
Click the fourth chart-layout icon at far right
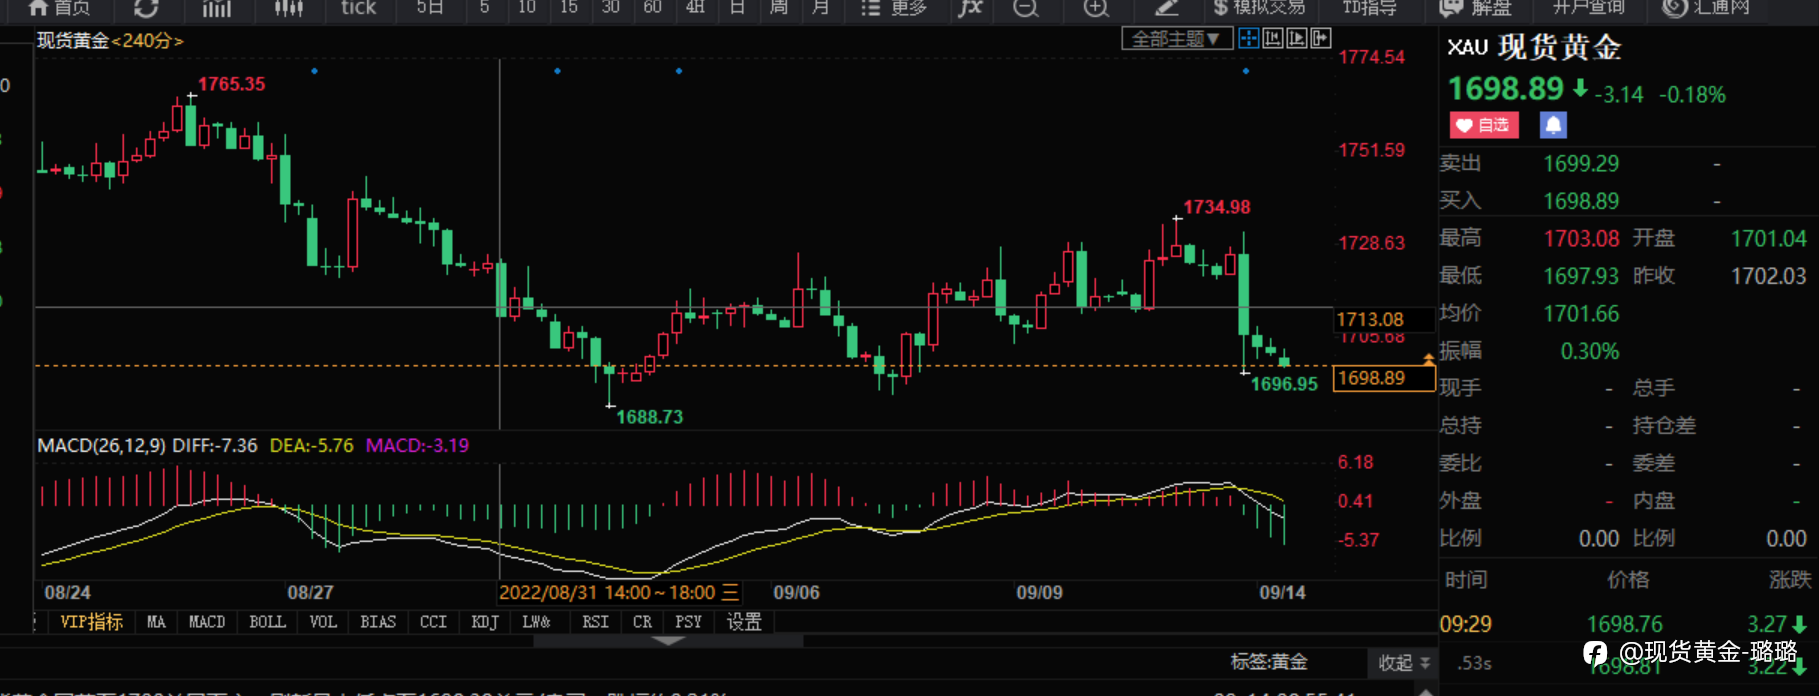(1320, 39)
